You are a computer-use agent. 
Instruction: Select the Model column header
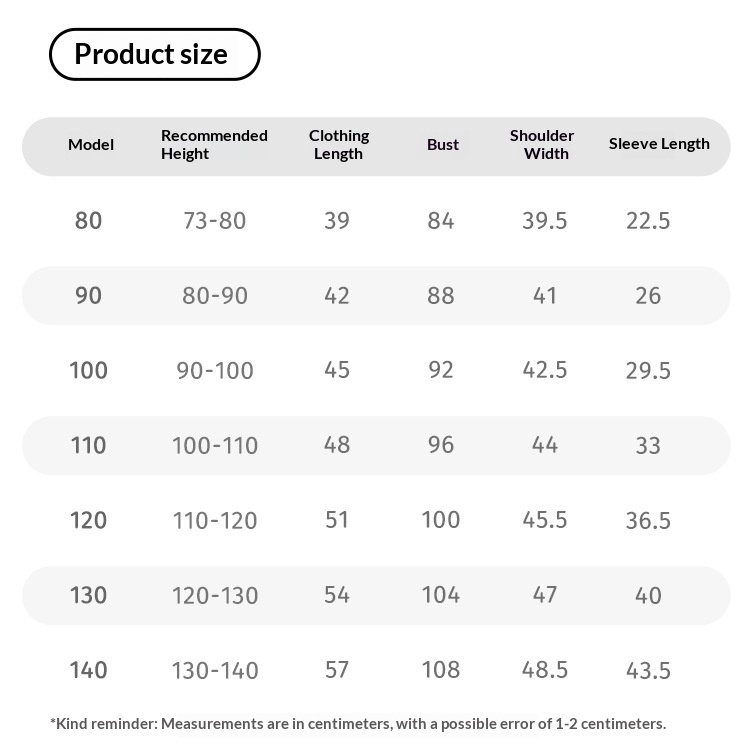pos(91,145)
